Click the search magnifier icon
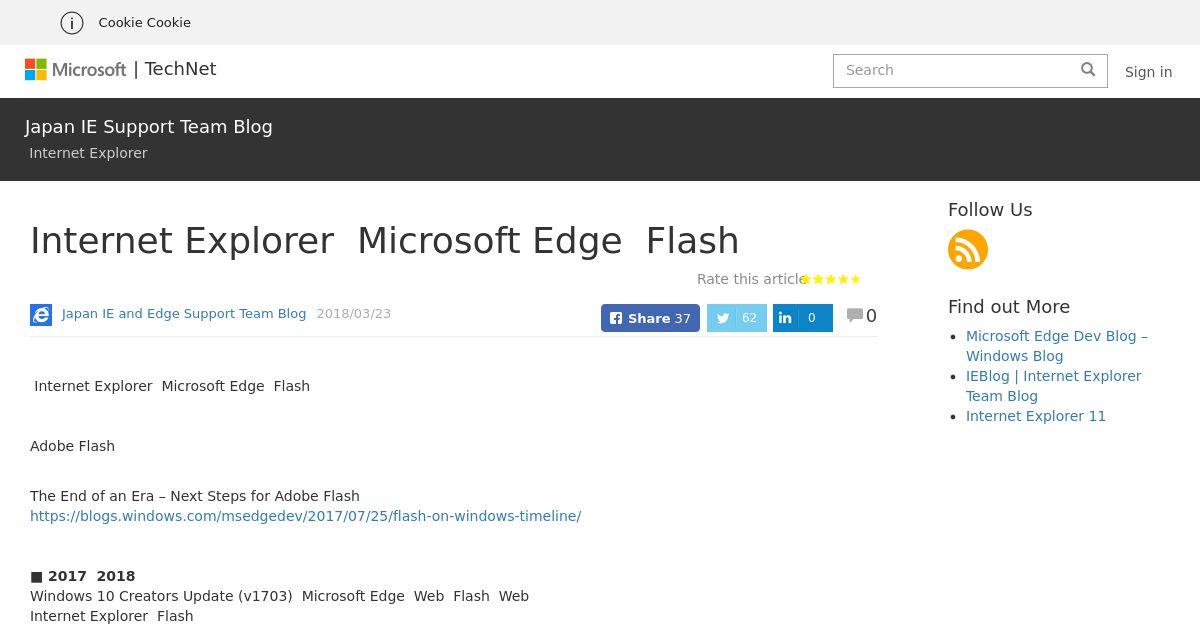The width and height of the screenshot is (1200, 630). point(1088,70)
